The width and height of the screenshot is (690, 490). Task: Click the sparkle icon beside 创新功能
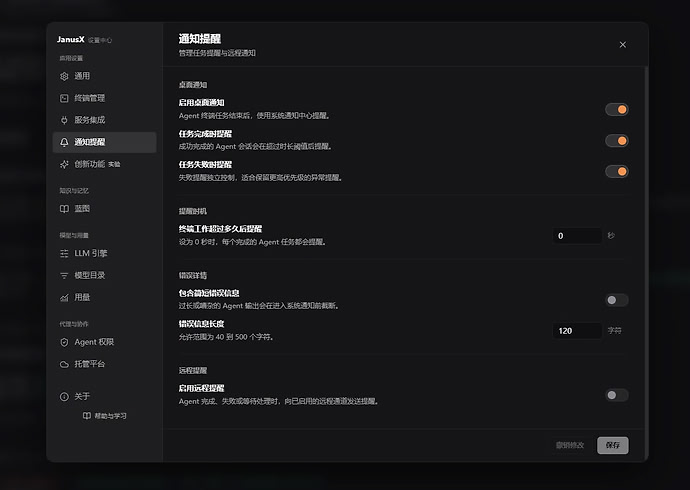pos(64,164)
